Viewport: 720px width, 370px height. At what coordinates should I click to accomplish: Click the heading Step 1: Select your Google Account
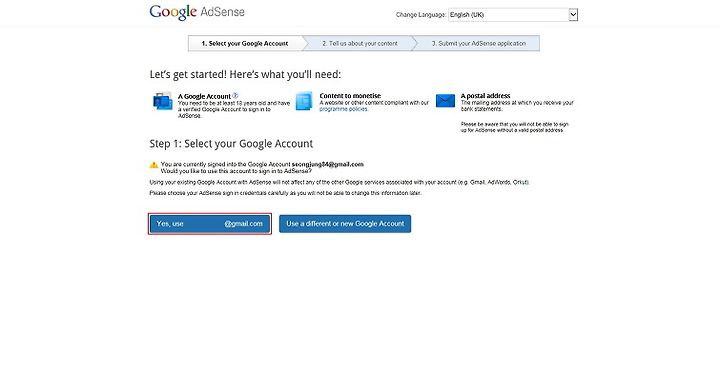coord(231,144)
